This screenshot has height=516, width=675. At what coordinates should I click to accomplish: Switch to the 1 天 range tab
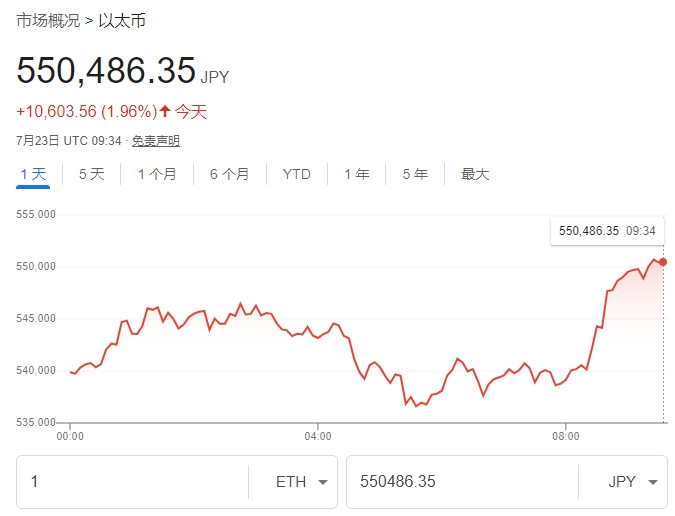click(x=33, y=174)
